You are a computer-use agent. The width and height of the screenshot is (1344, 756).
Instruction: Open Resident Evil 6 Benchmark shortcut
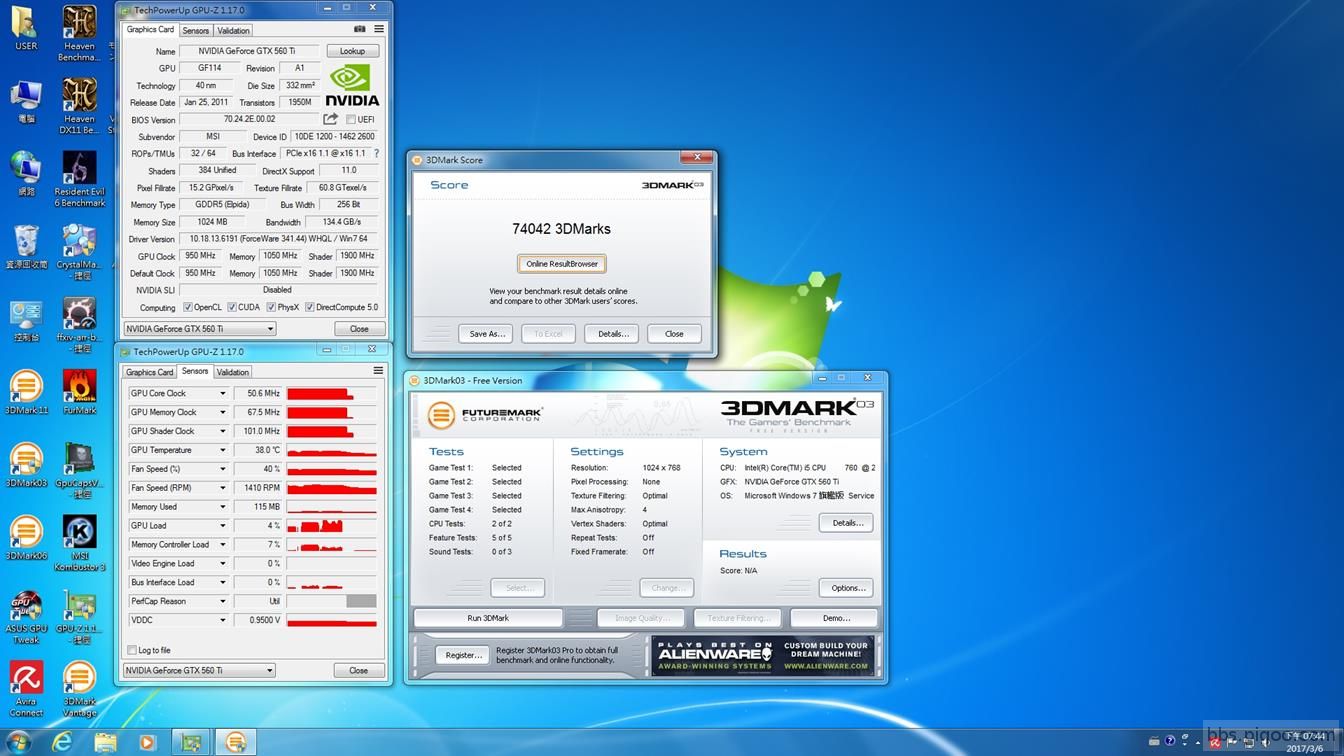[79, 178]
